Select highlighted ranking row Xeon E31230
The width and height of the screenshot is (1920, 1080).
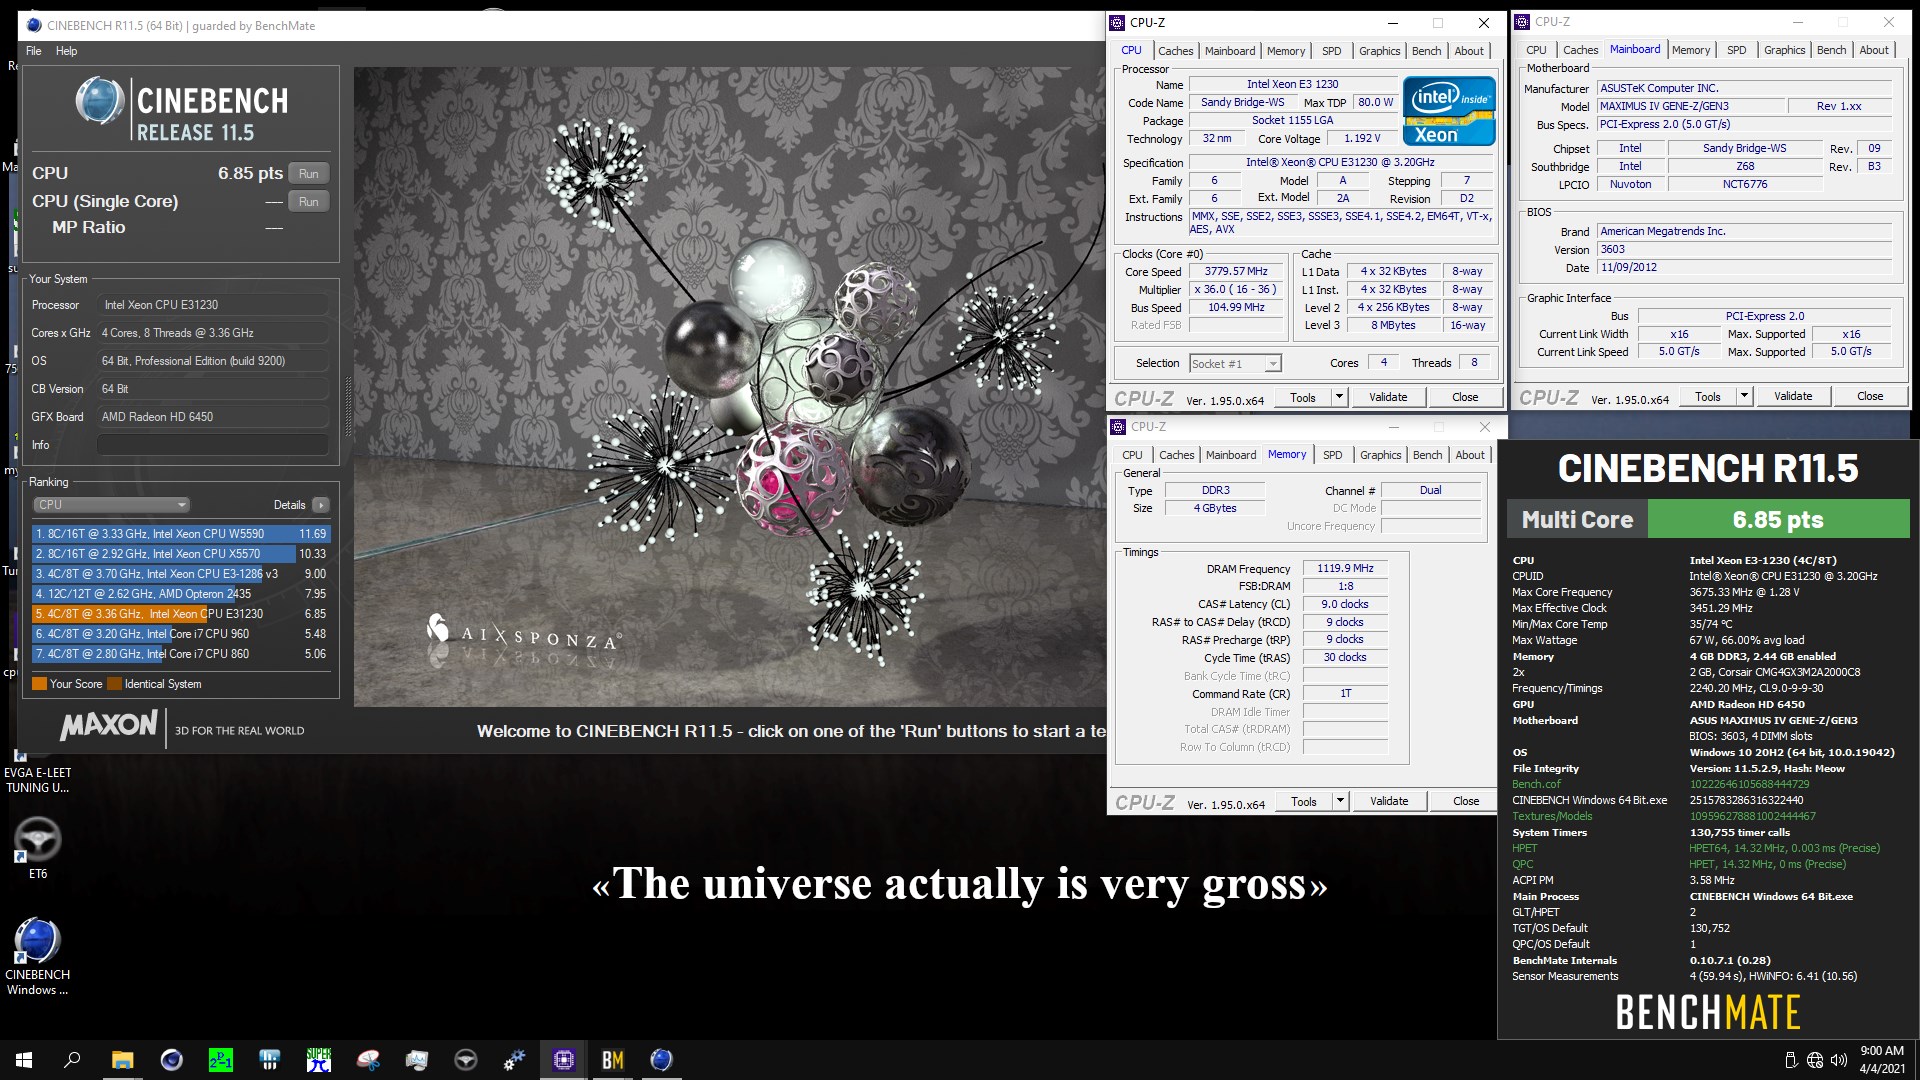coord(180,614)
